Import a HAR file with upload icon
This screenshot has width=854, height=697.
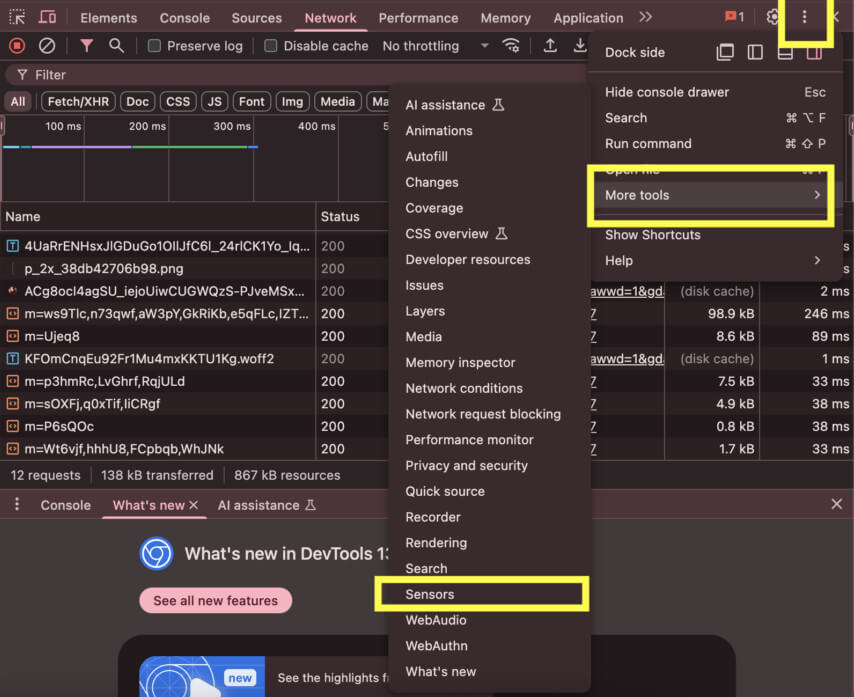click(x=550, y=46)
